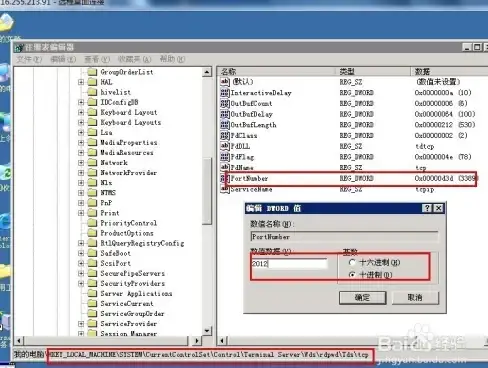
Task: Click the (默认) string value icon
Action: point(225,82)
